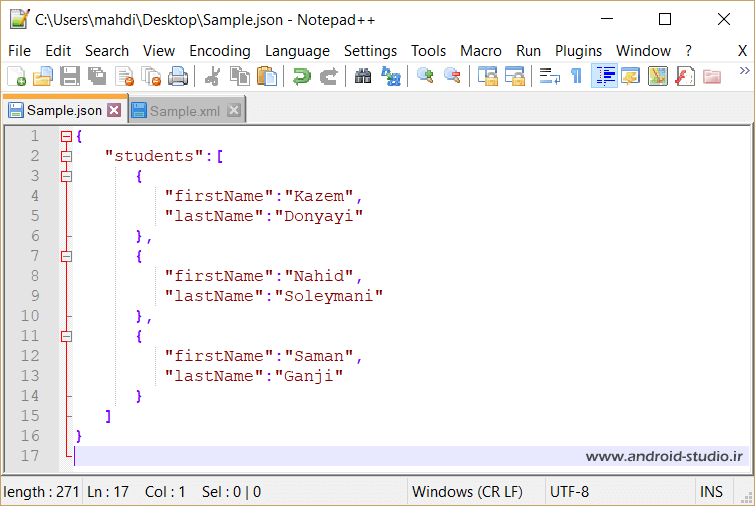Click Windows (CR LF) in status bar

pyautogui.click(x=467, y=492)
